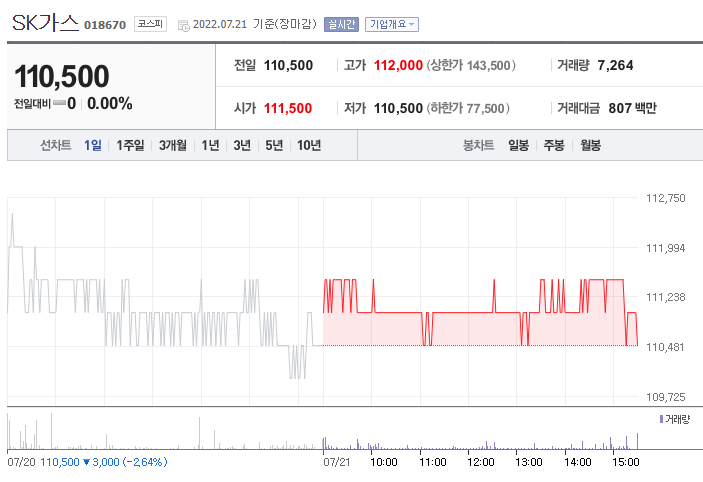Open the 주봉 weekly candle chart

(x=554, y=145)
